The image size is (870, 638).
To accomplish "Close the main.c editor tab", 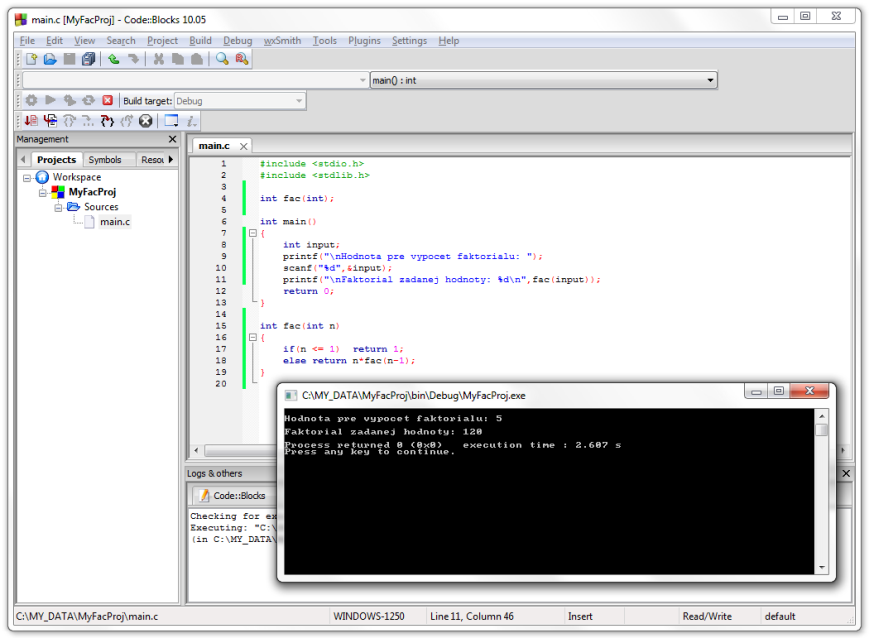I will (244, 146).
